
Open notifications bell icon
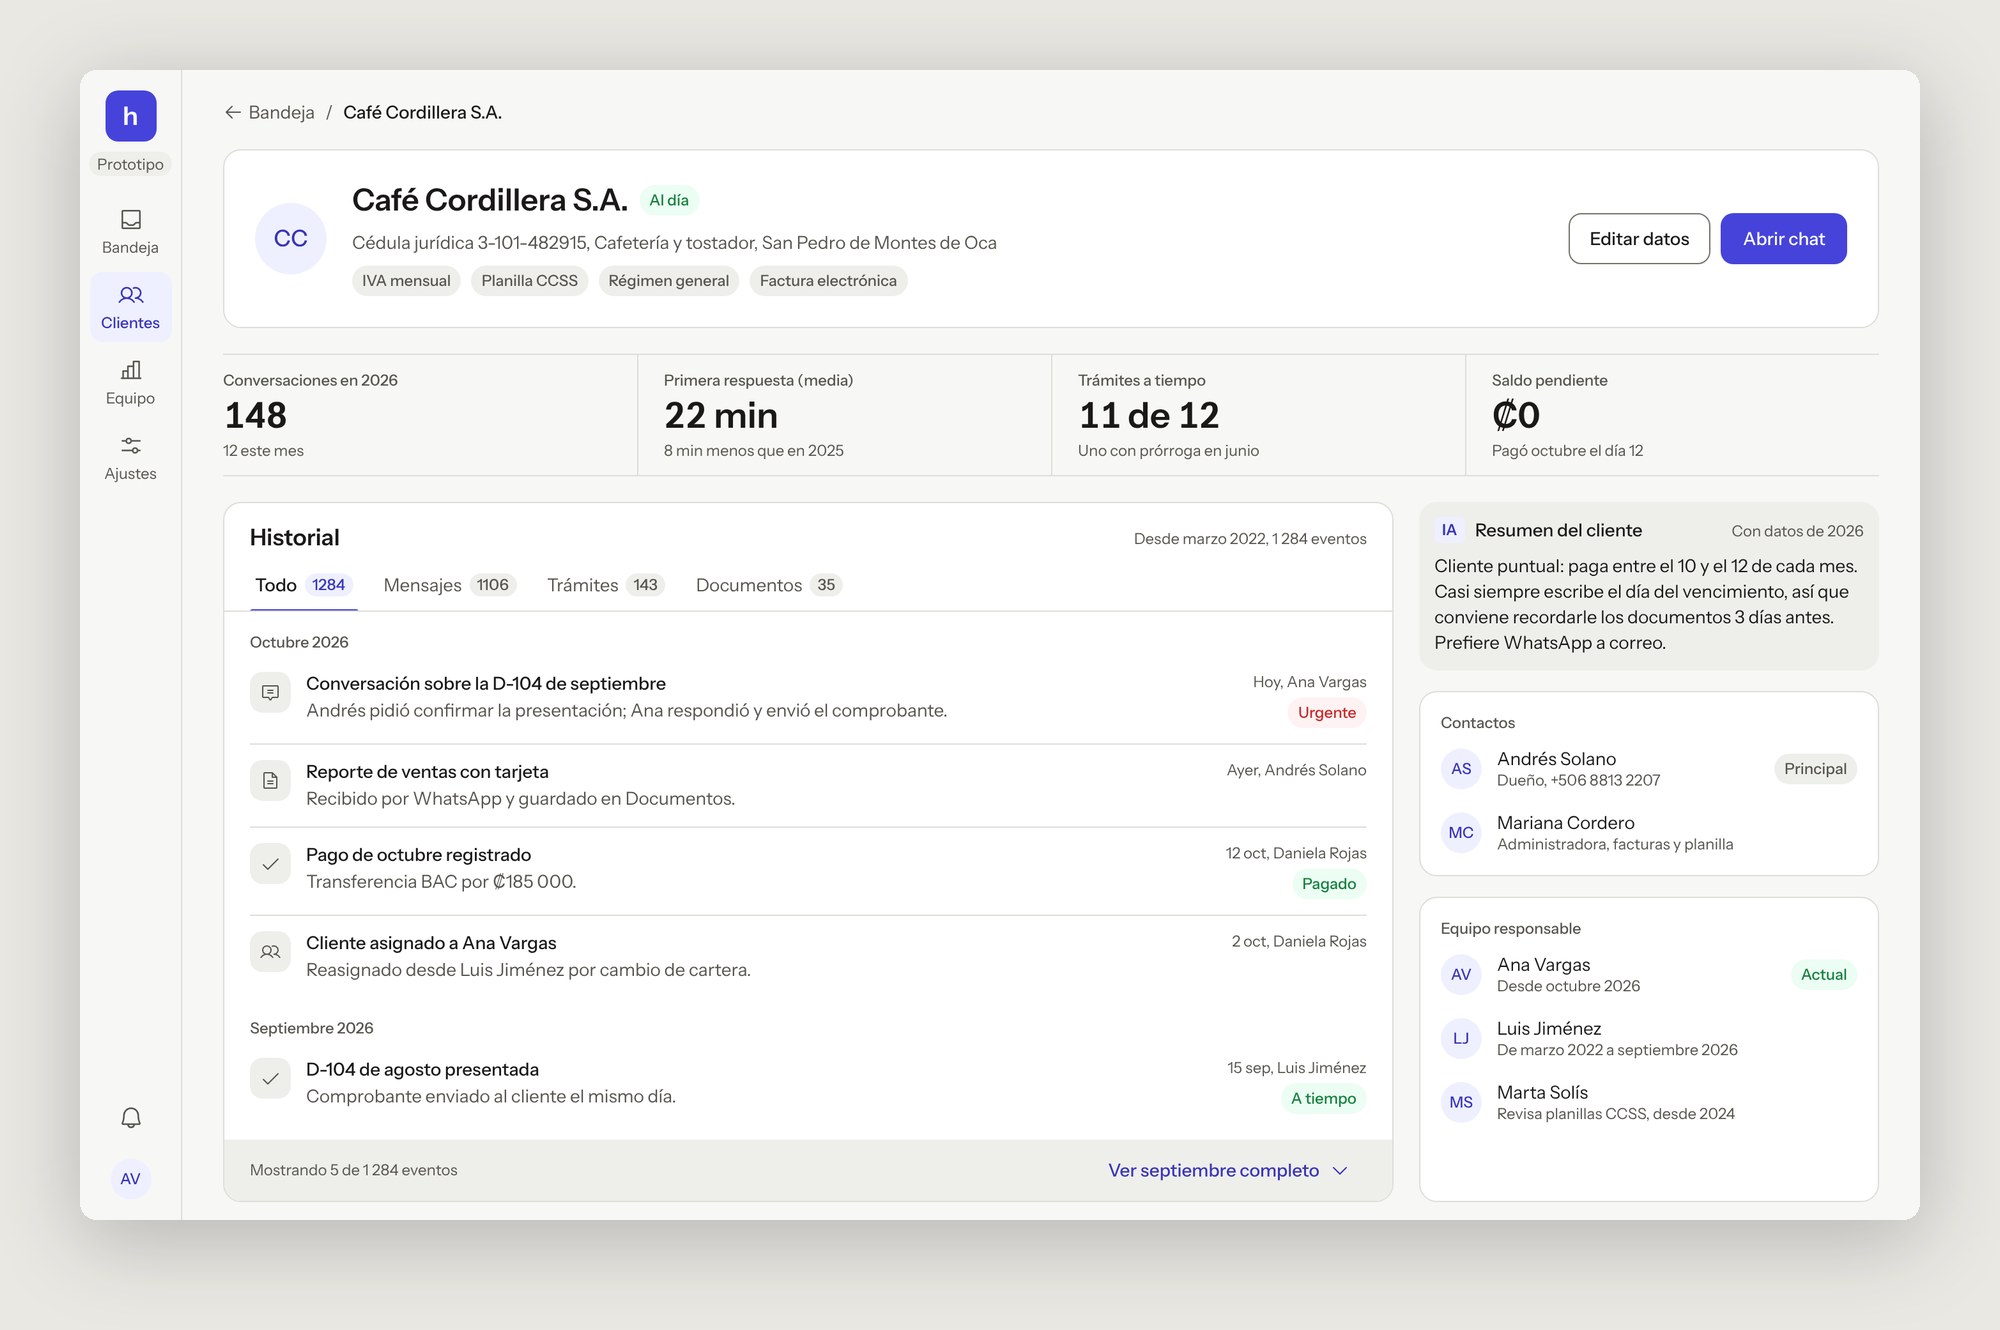coord(131,1117)
